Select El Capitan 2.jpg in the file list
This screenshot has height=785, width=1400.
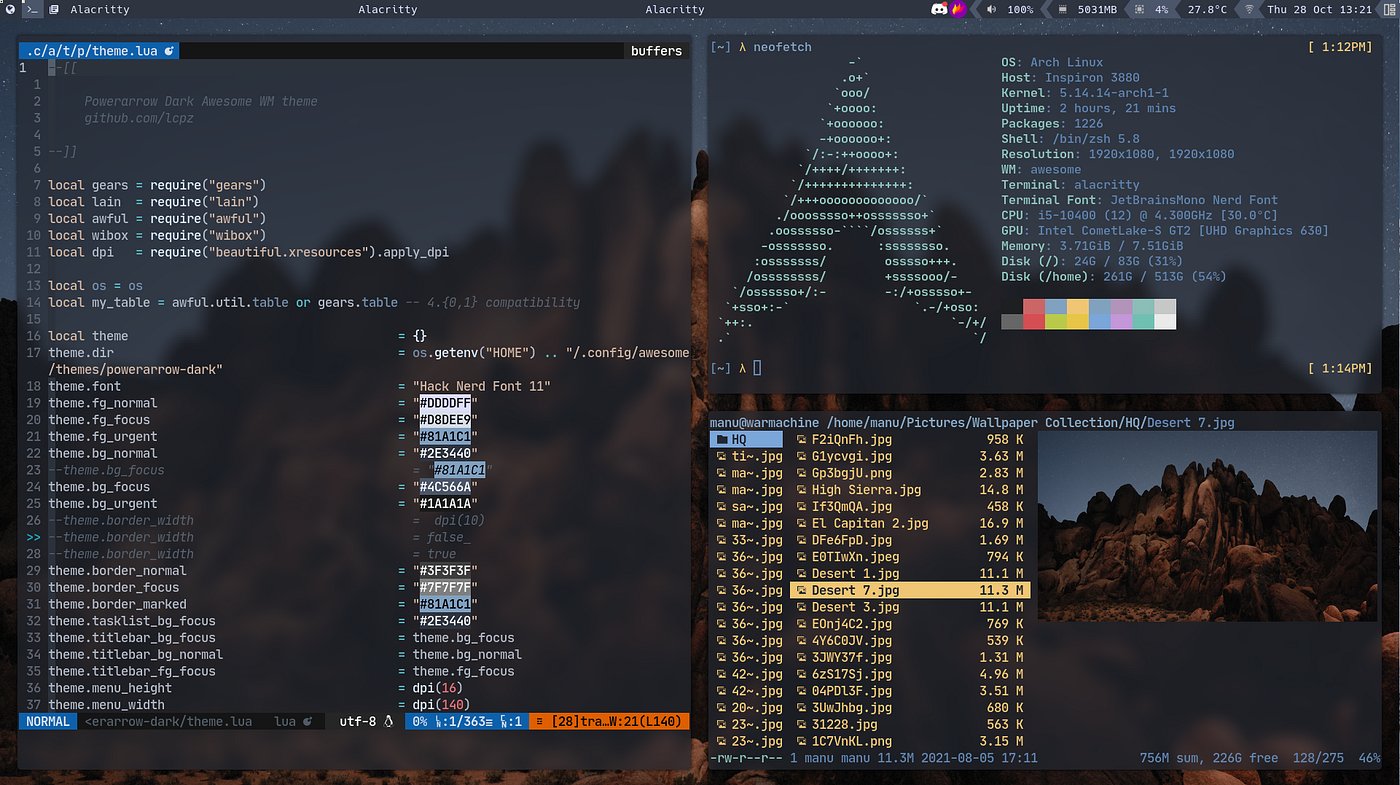tap(869, 523)
